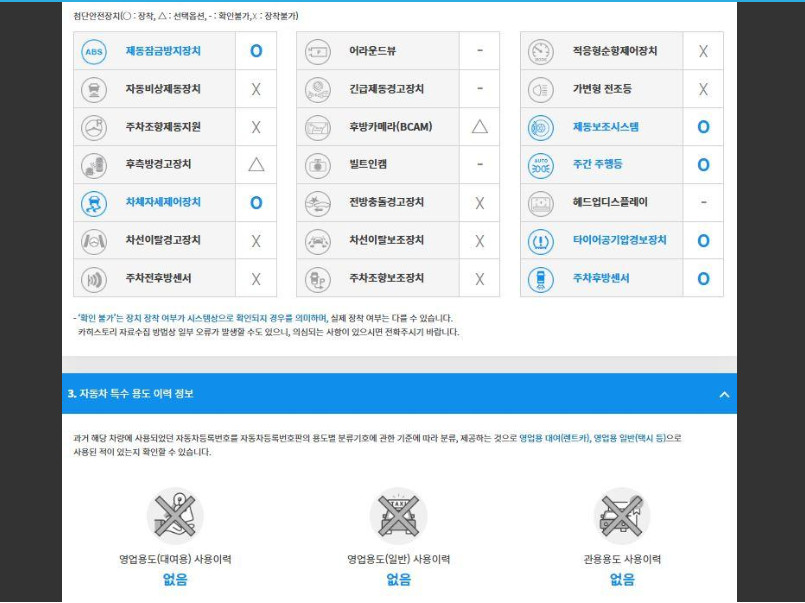Screen dimensions: 805x603
Task: Select the ABS 제동잠금방지장치 icon
Action: point(95,50)
